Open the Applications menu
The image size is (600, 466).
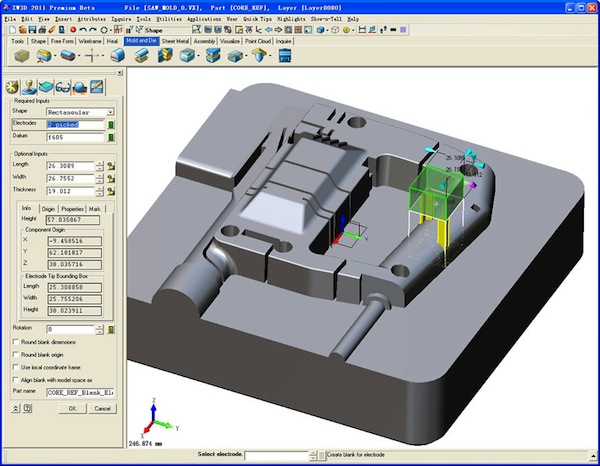[204, 19]
